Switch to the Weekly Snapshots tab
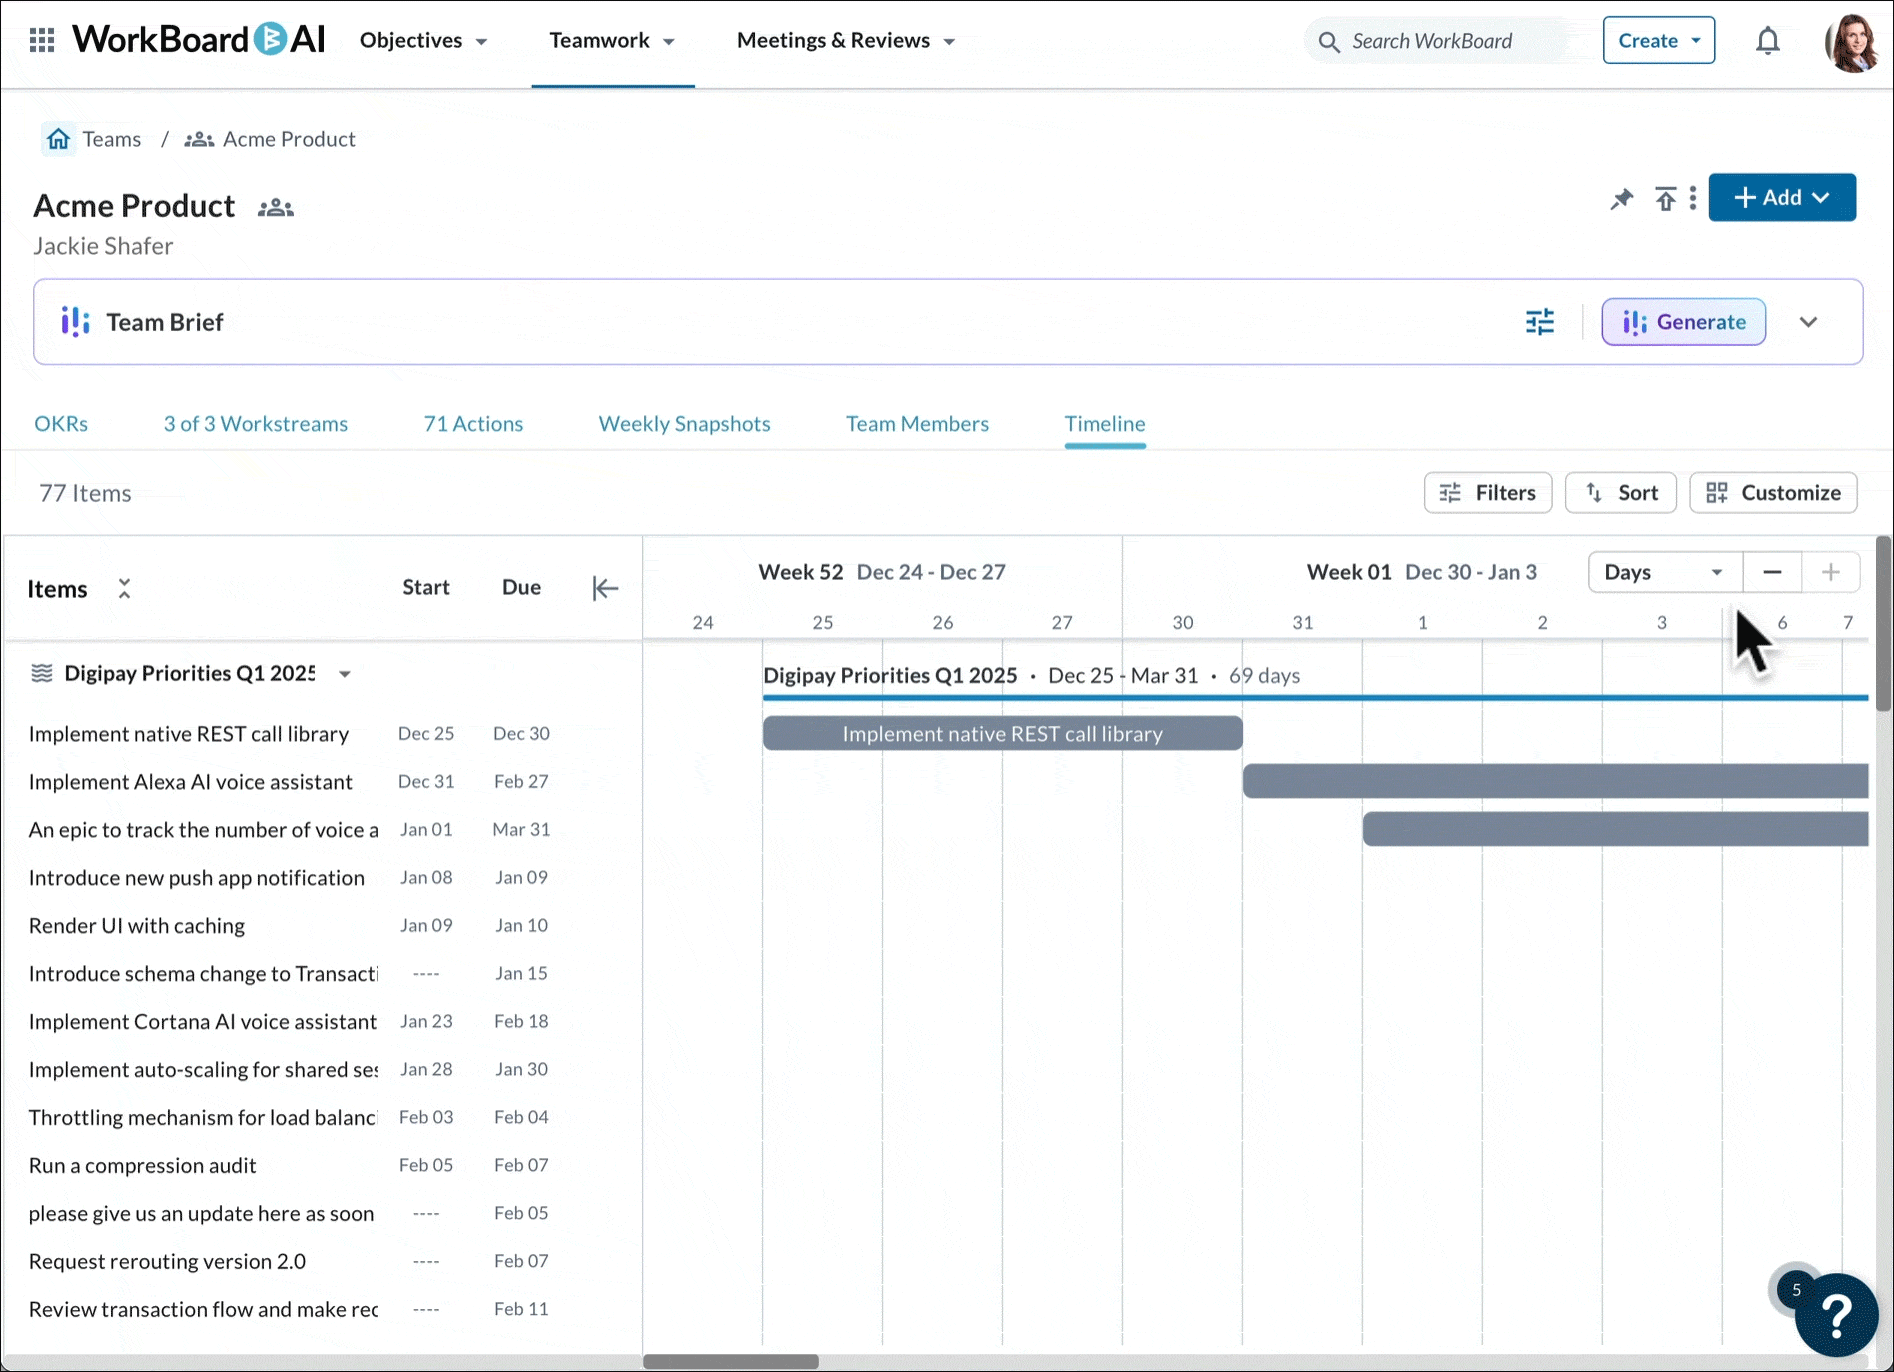The width and height of the screenshot is (1894, 1372). click(684, 424)
